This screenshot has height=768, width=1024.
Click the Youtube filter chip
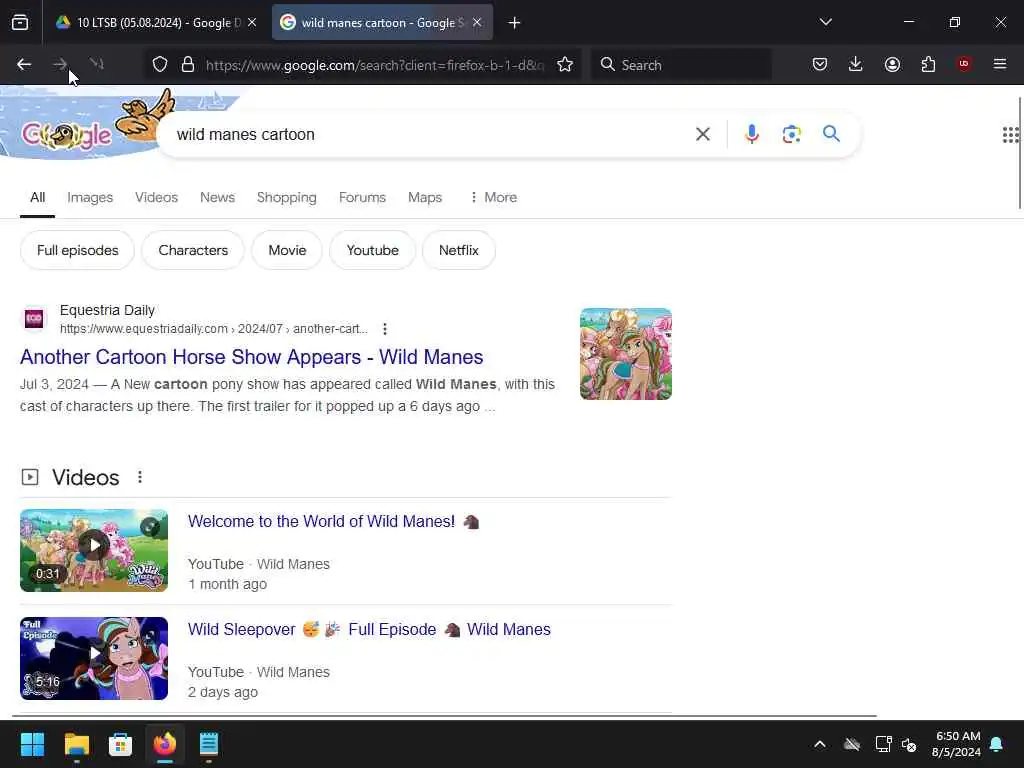coord(372,250)
